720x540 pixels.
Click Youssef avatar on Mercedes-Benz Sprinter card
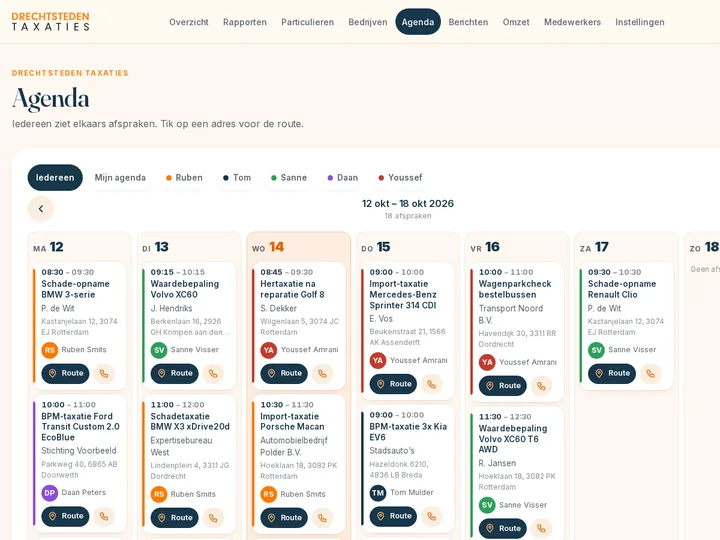(x=378, y=360)
